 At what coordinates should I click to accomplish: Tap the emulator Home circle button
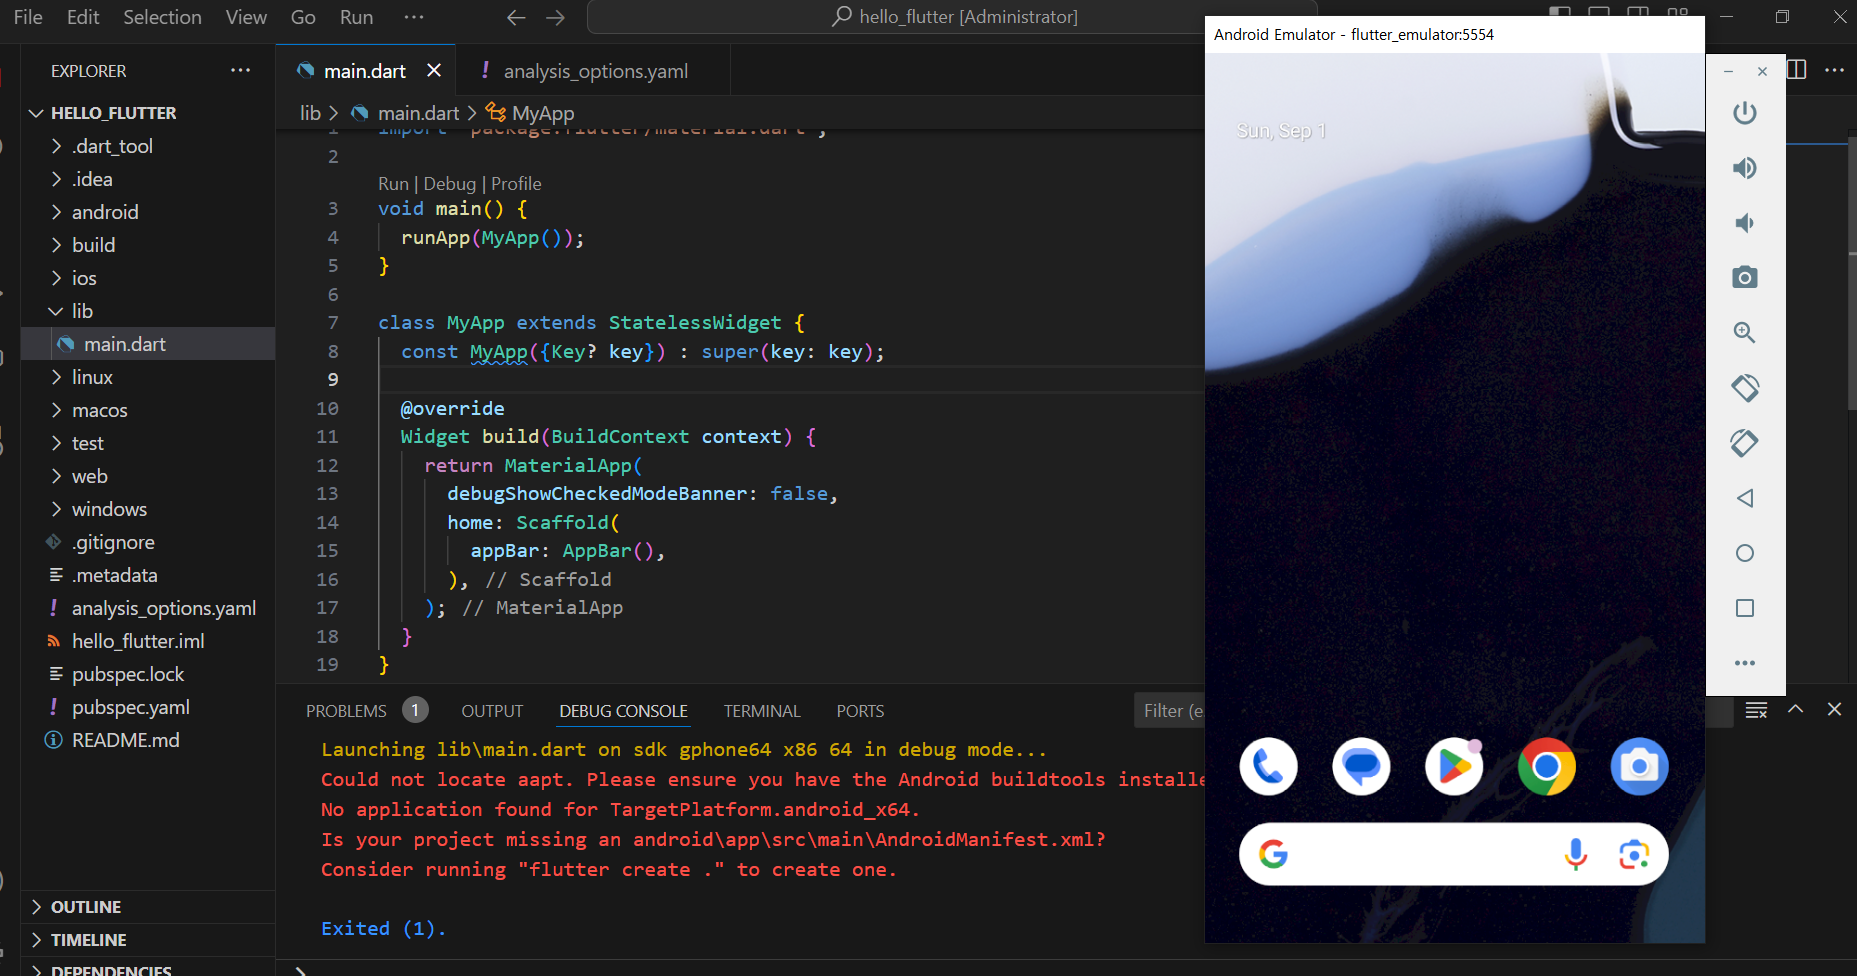coord(1745,553)
